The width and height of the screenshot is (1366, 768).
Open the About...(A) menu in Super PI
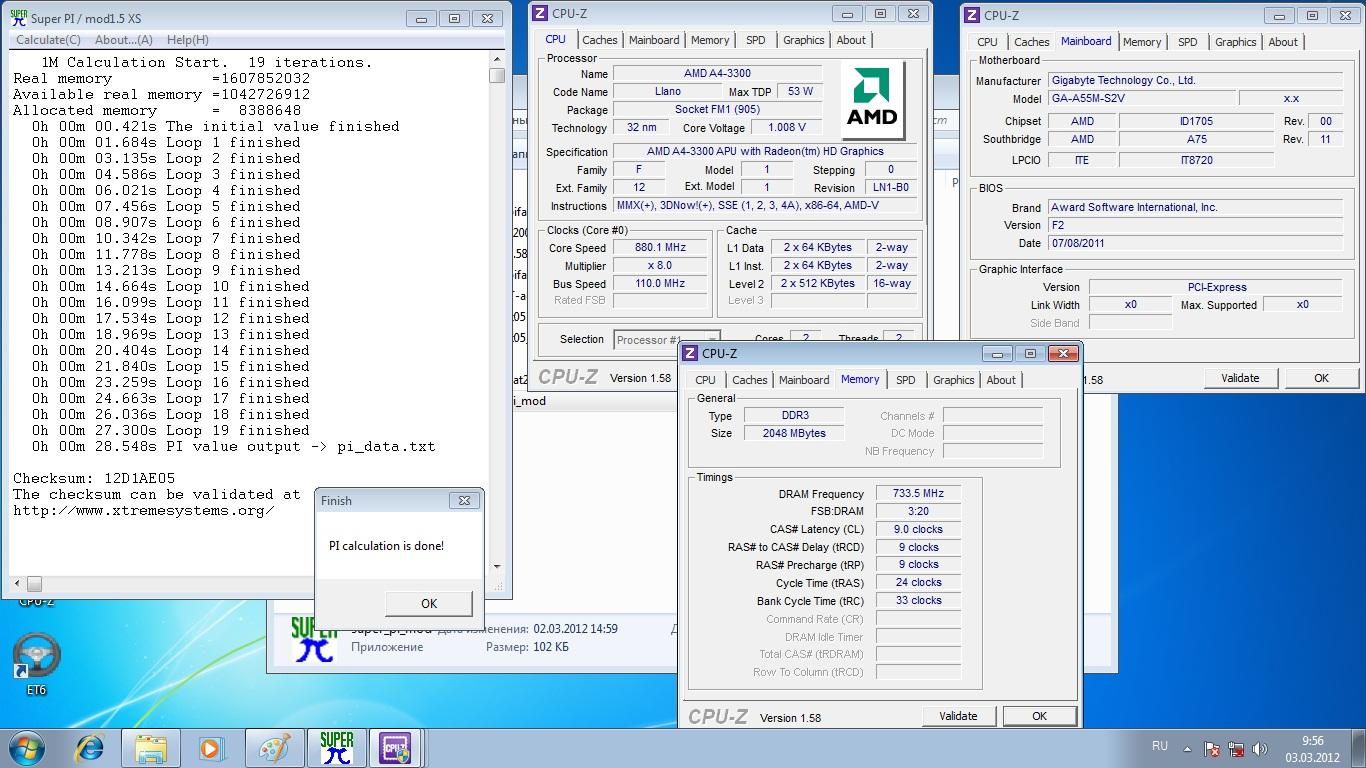tap(124, 40)
